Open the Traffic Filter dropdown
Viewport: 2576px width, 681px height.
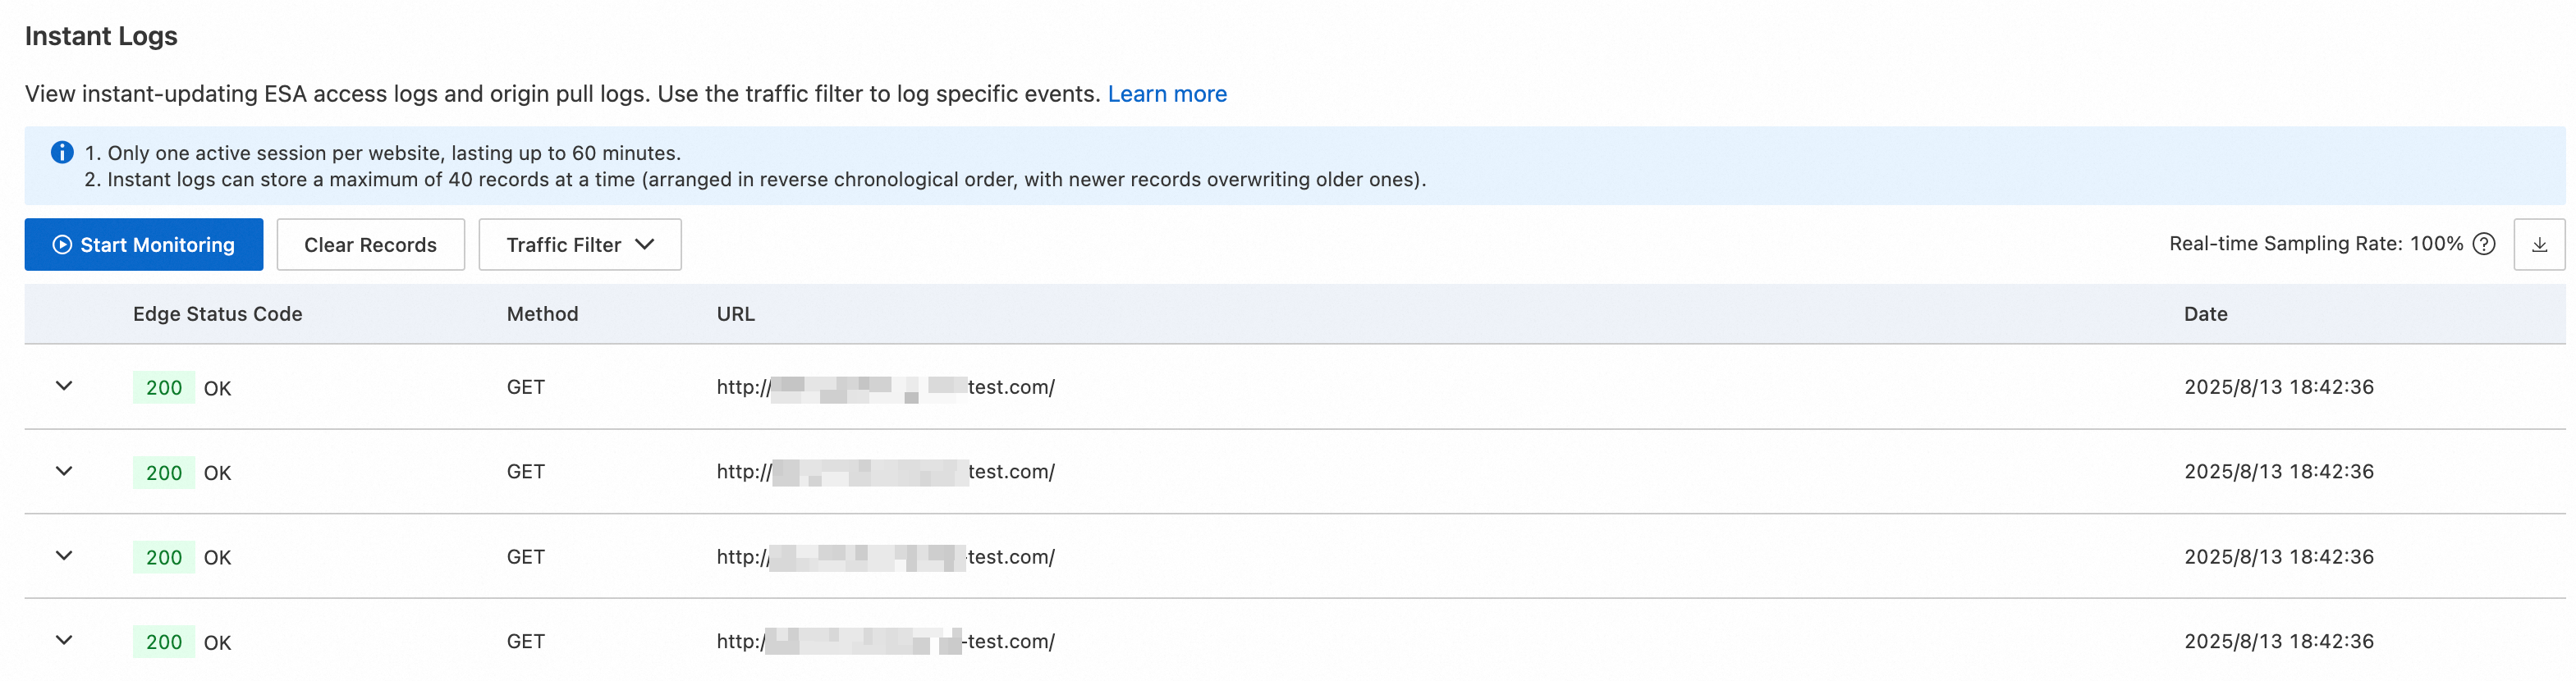[x=580, y=245]
